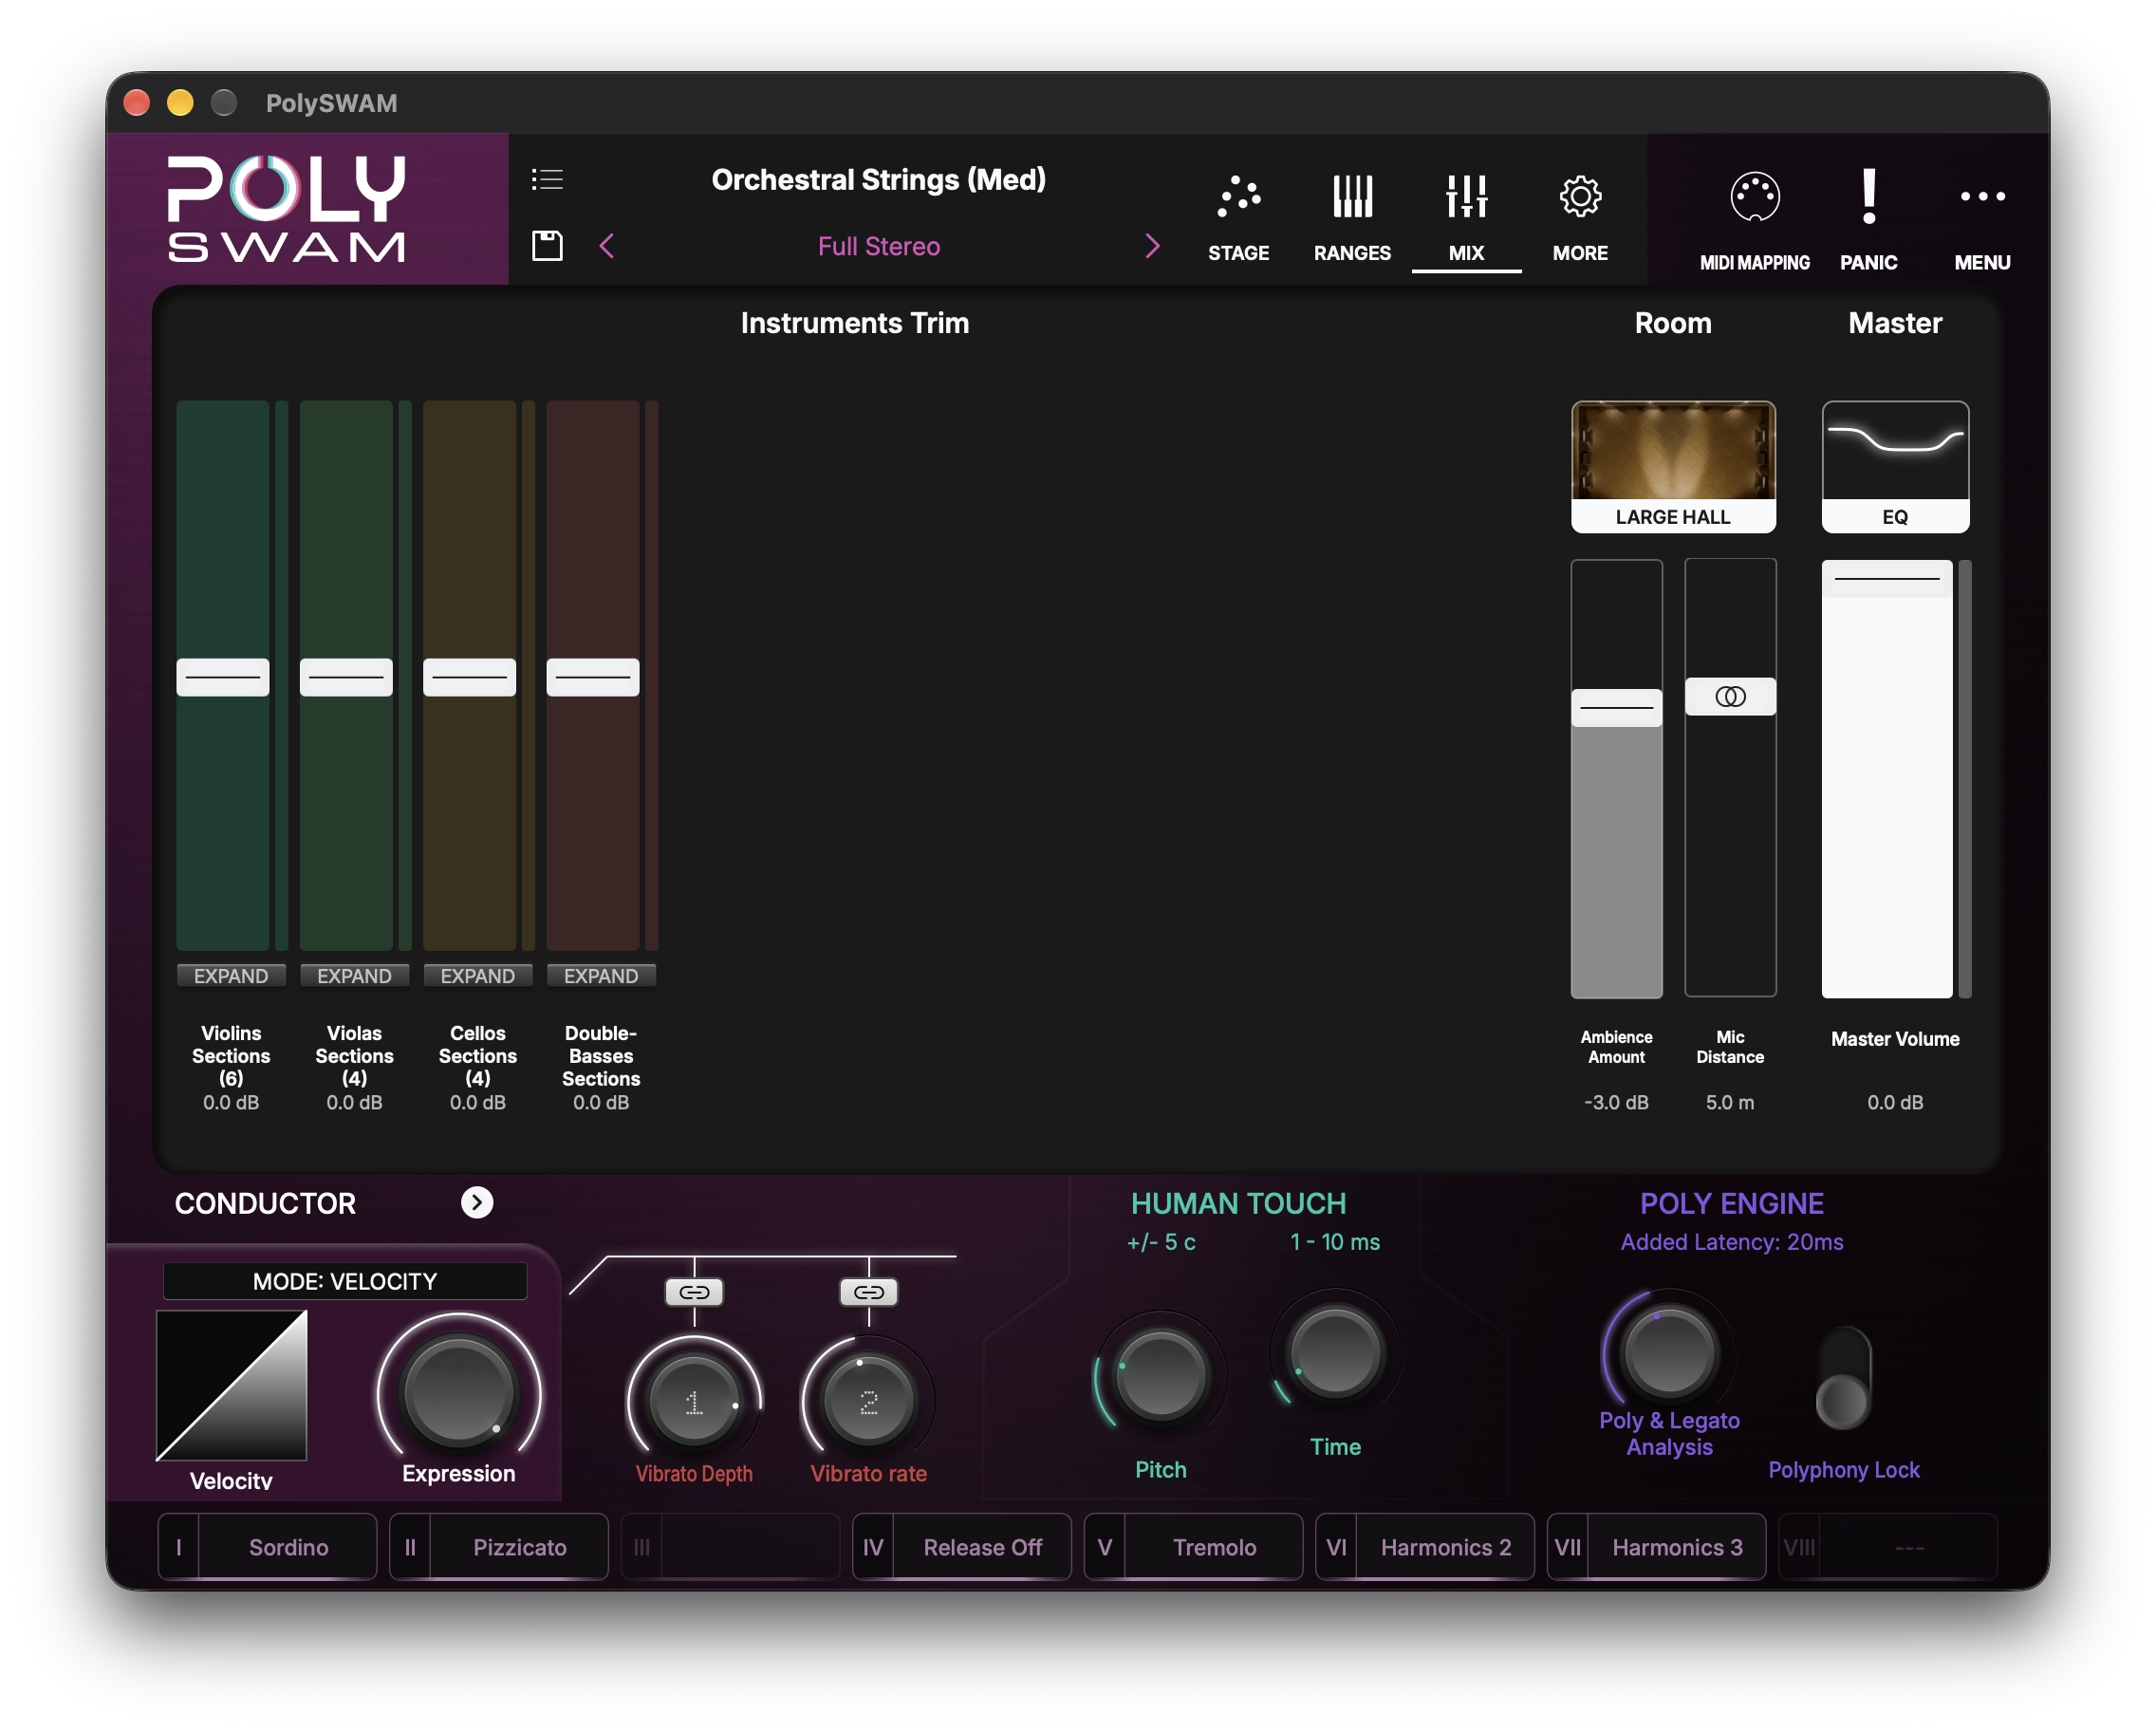Flip the Polyphony Lock switch
Image resolution: width=2156 pixels, height=1731 pixels.
click(1842, 1378)
